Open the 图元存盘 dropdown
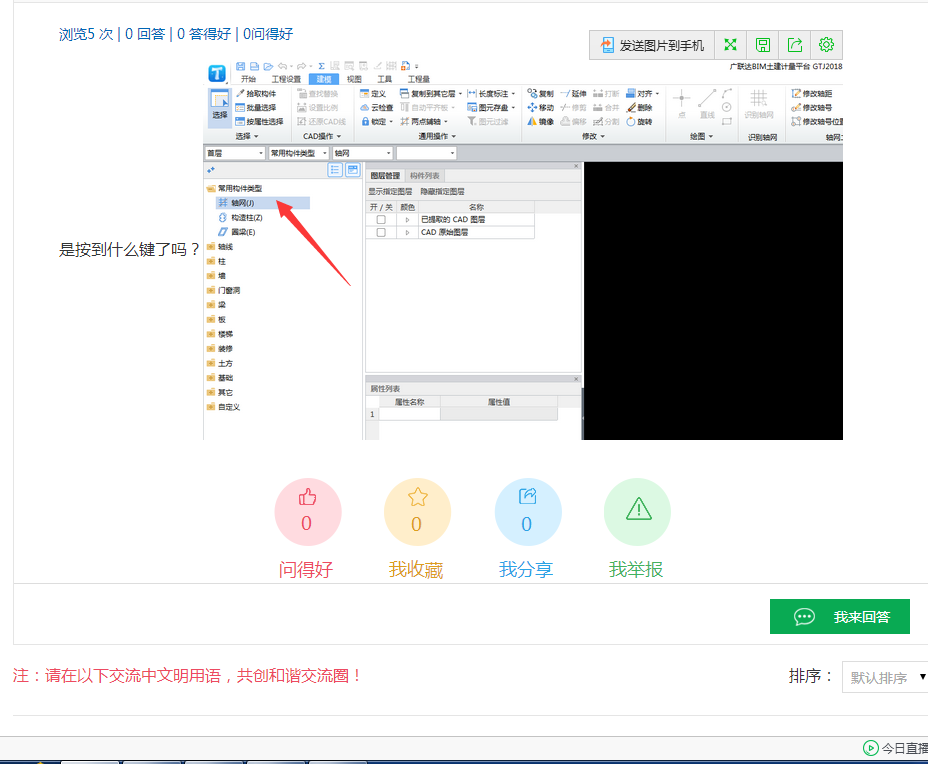The width and height of the screenshot is (928, 764). [491, 107]
